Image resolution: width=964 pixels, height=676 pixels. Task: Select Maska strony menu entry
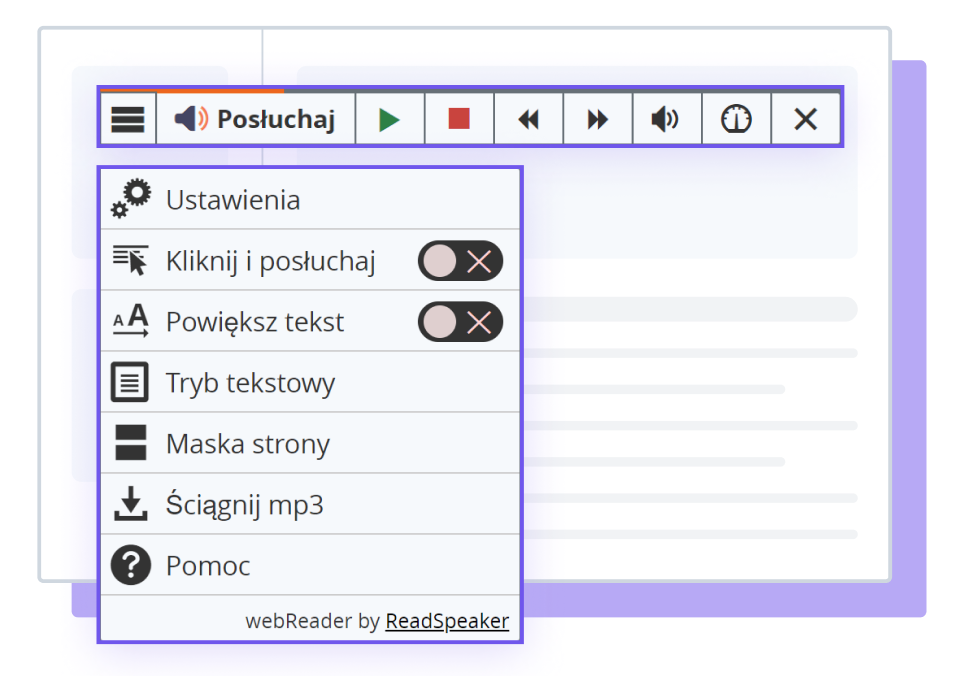tap(247, 444)
